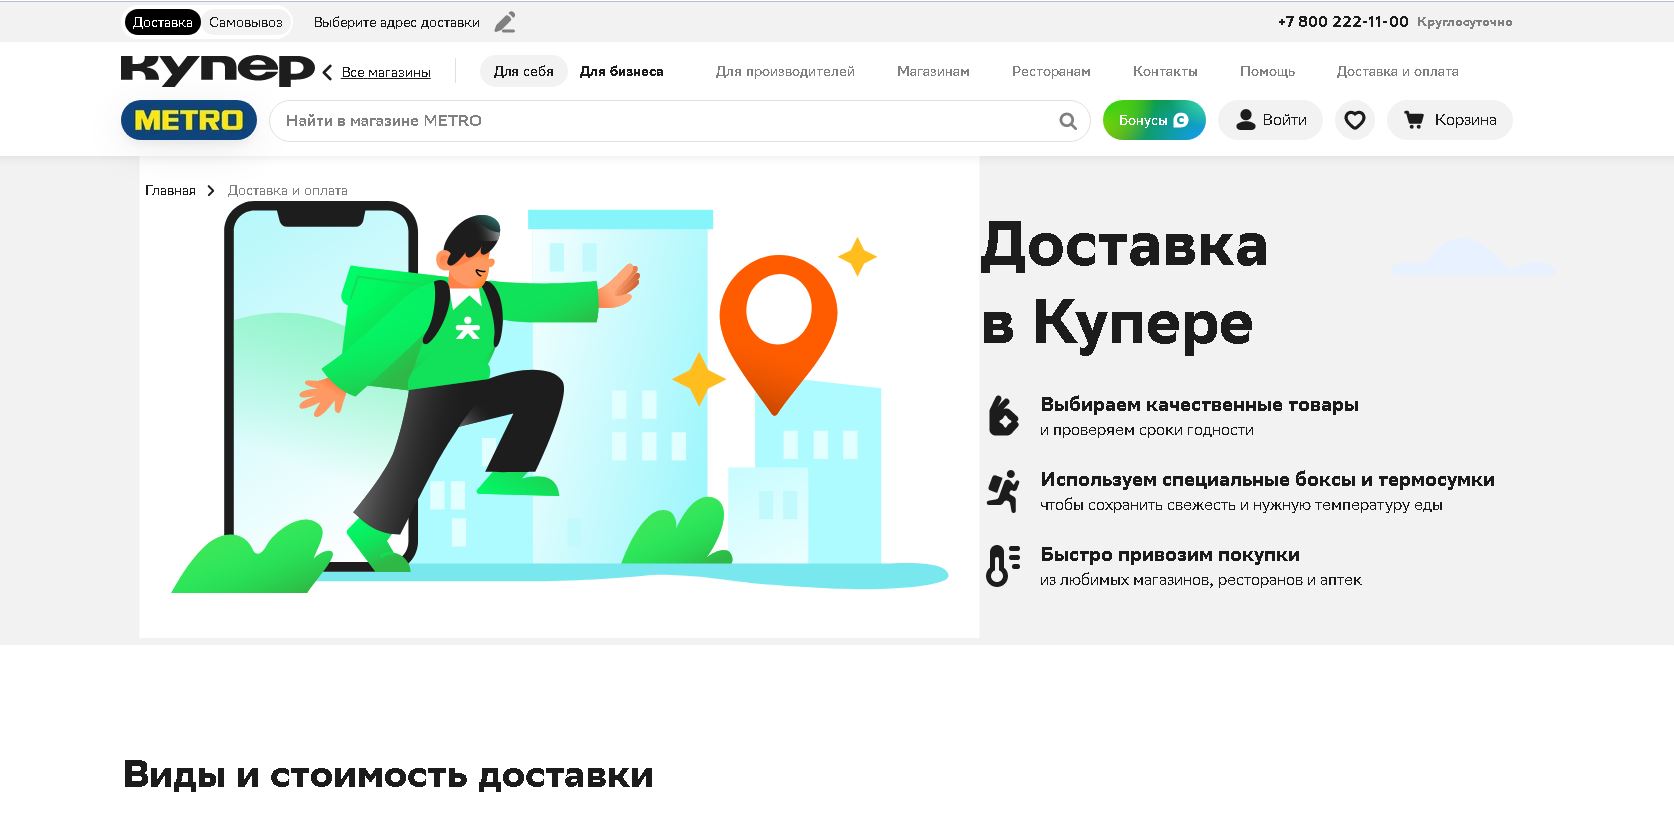The image size is (1674, 830).
Task: Switch to Для бизнеса option
Action: [x=622, y=71]
